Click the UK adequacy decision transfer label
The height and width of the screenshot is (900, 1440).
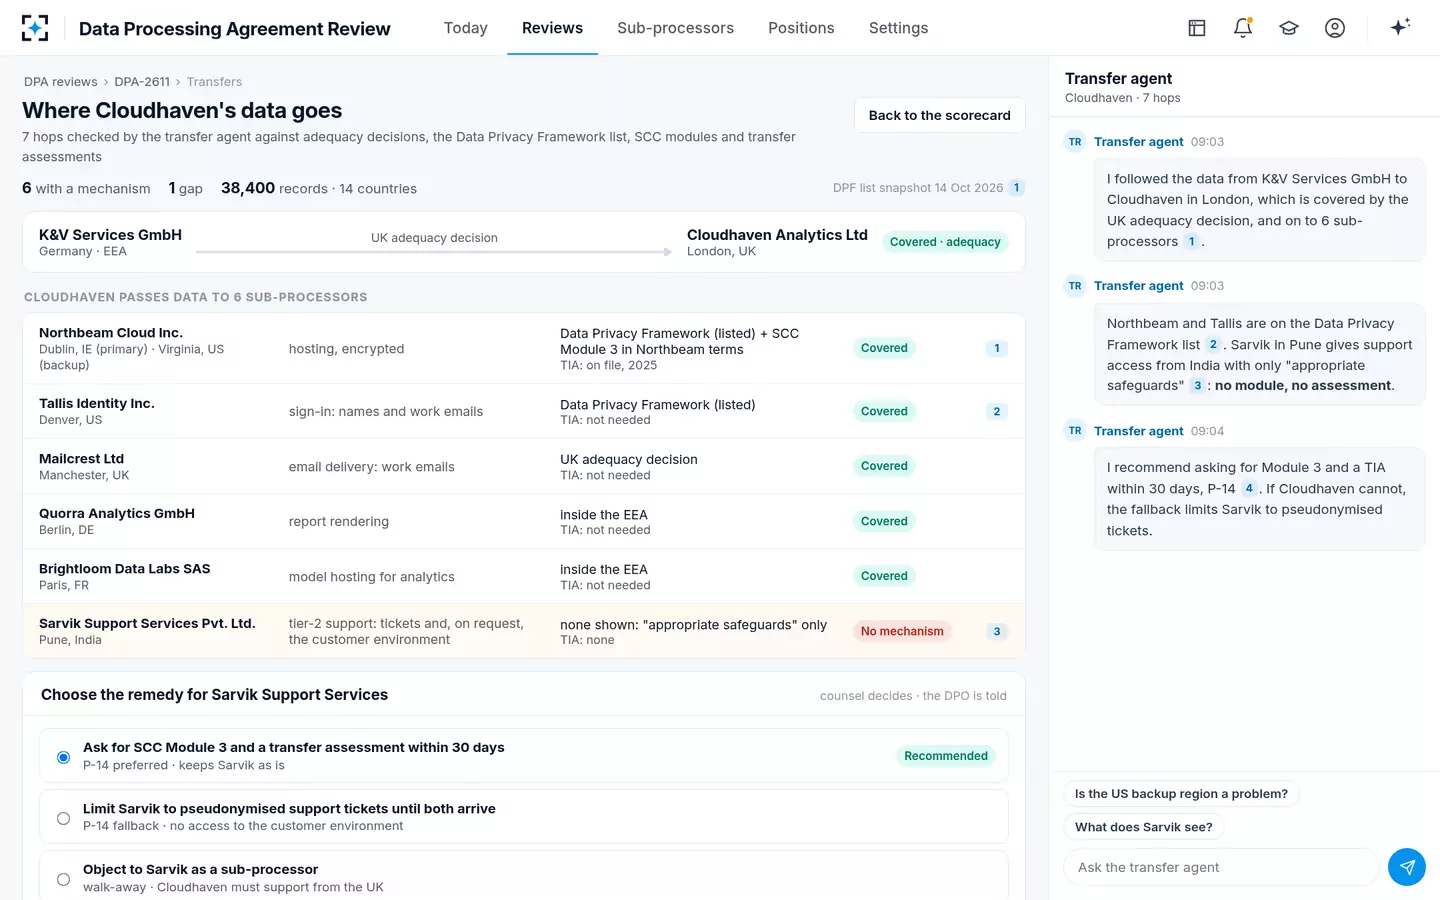tap(434, 238)
